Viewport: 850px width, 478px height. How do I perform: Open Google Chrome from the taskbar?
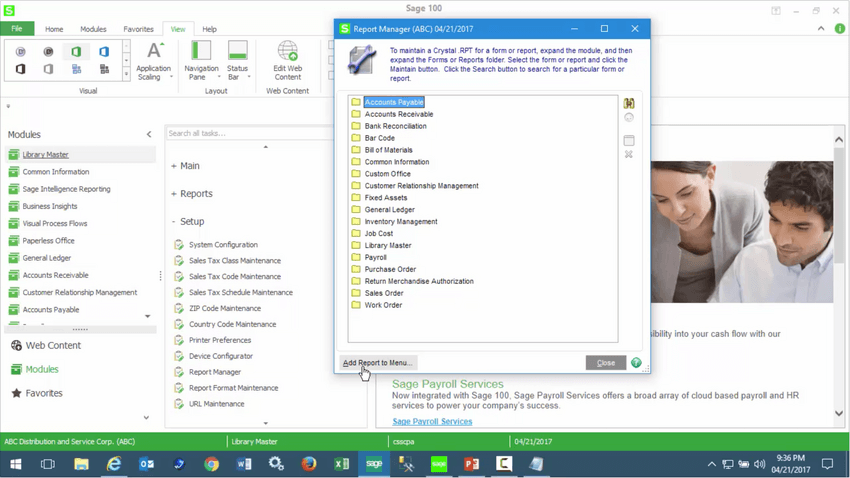click(x=211, y=464)
